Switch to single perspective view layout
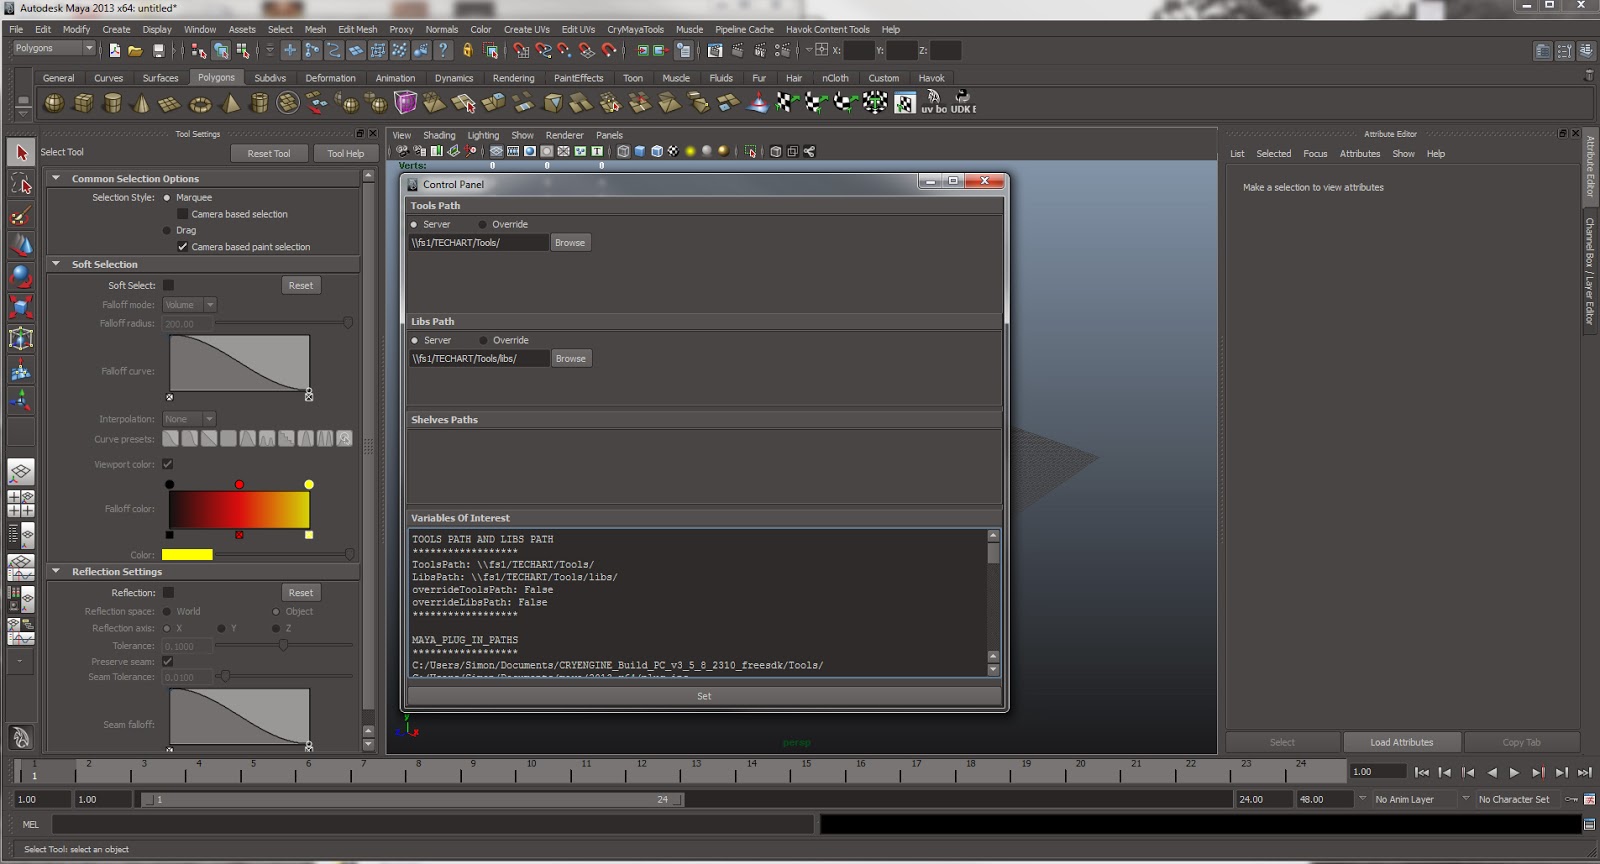Screen dimensions: 1600x864 pos(21,472)
